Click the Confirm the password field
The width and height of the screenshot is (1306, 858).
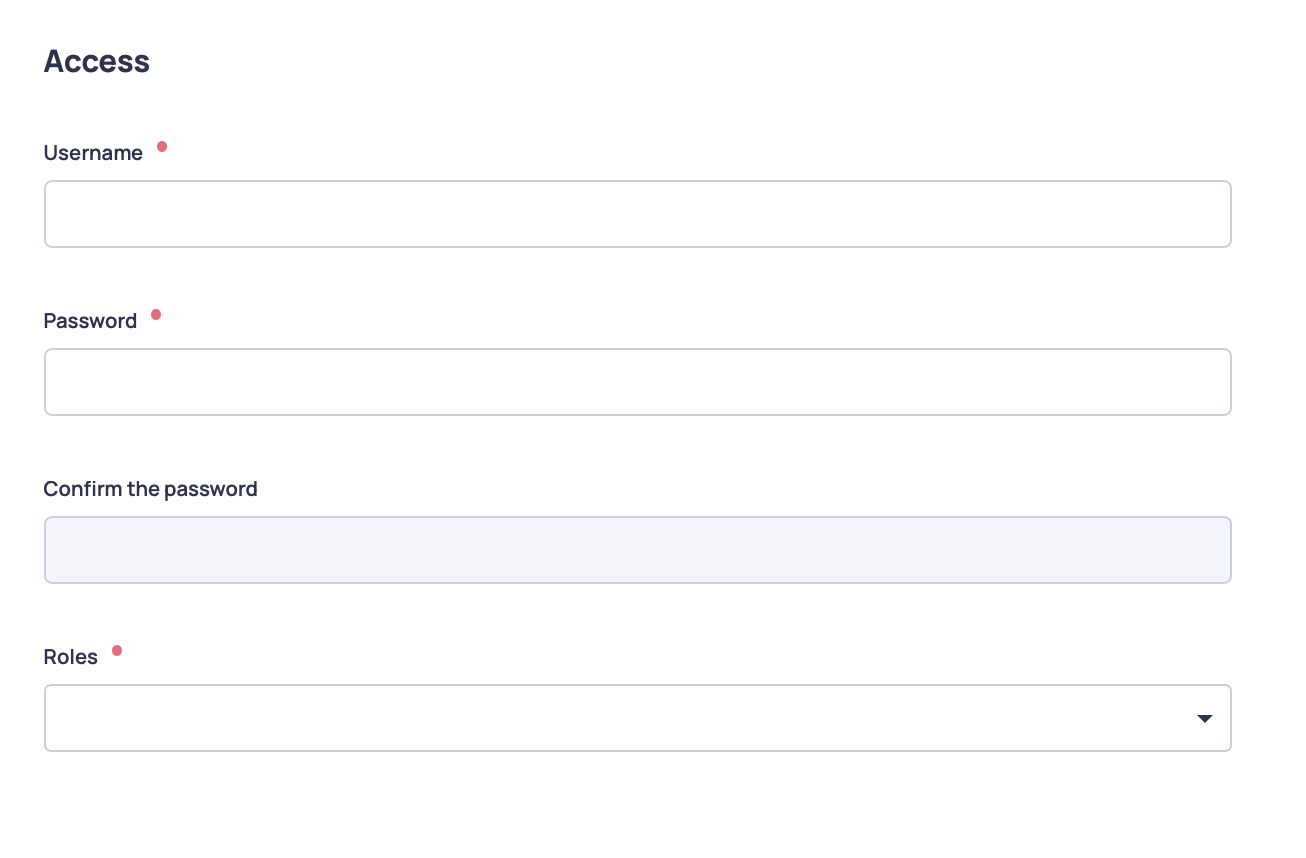(x=637, y=550)
